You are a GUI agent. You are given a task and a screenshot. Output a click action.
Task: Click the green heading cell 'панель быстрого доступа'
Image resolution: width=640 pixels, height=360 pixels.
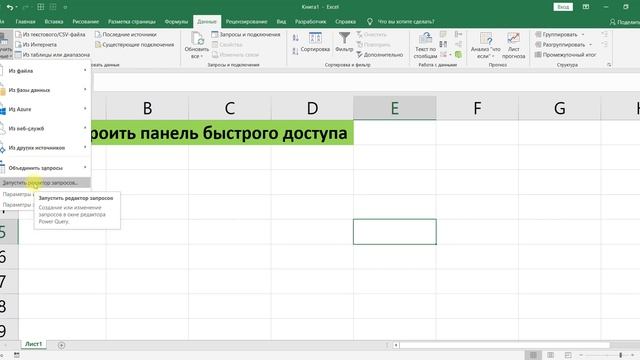(x=222, y=133)
